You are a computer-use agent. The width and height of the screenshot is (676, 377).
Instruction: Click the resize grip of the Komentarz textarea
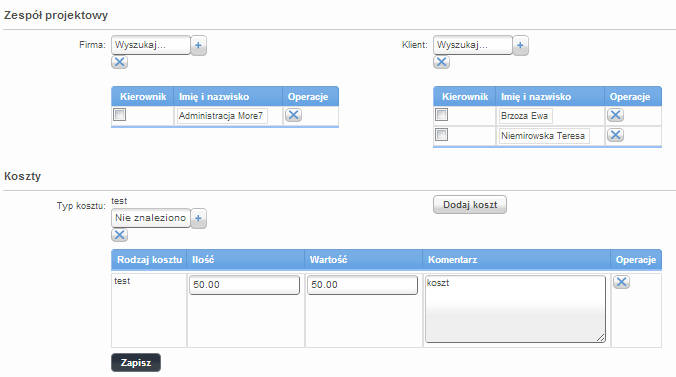[601, 338]
